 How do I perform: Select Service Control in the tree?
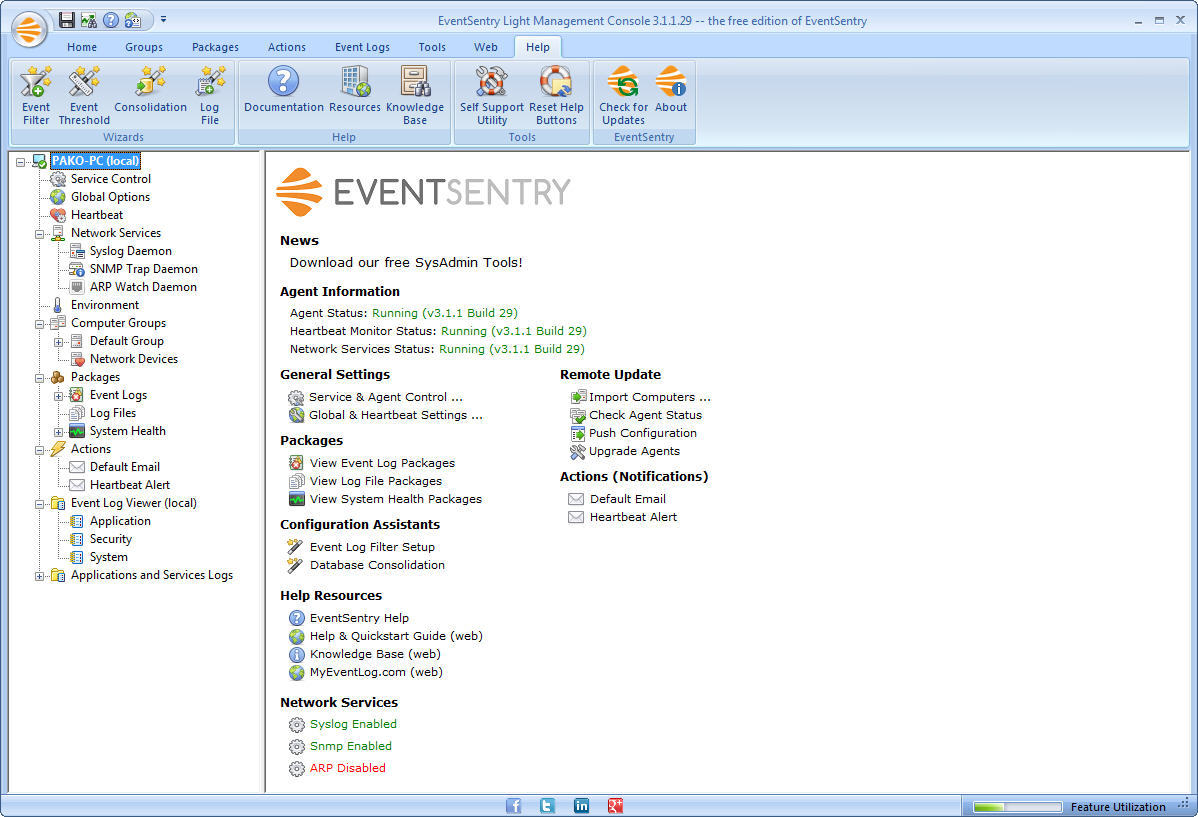(111, 179)
